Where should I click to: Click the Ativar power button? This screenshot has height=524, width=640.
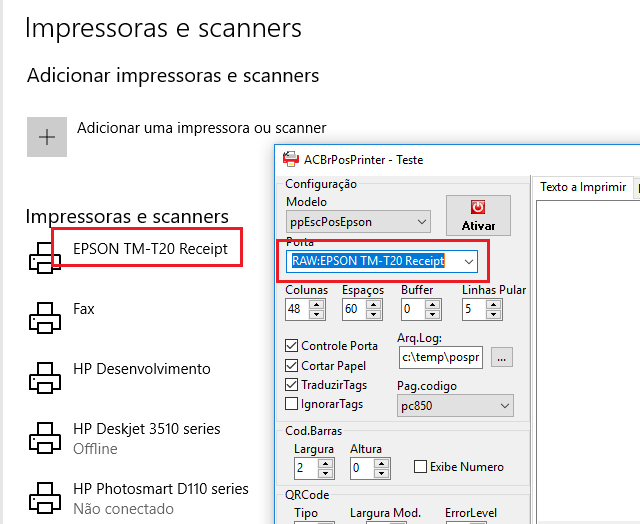[478, 215]
